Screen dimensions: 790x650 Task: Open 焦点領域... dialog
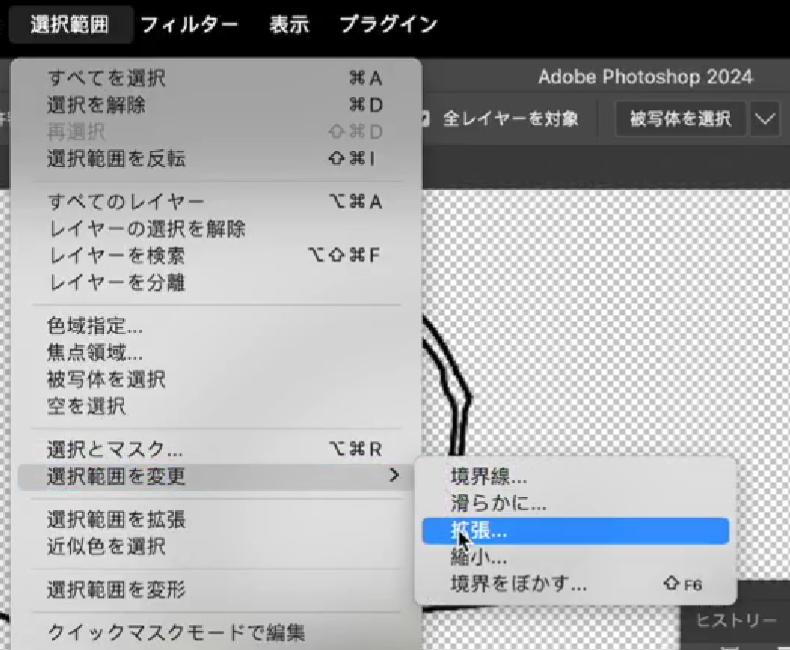[217, 352]
